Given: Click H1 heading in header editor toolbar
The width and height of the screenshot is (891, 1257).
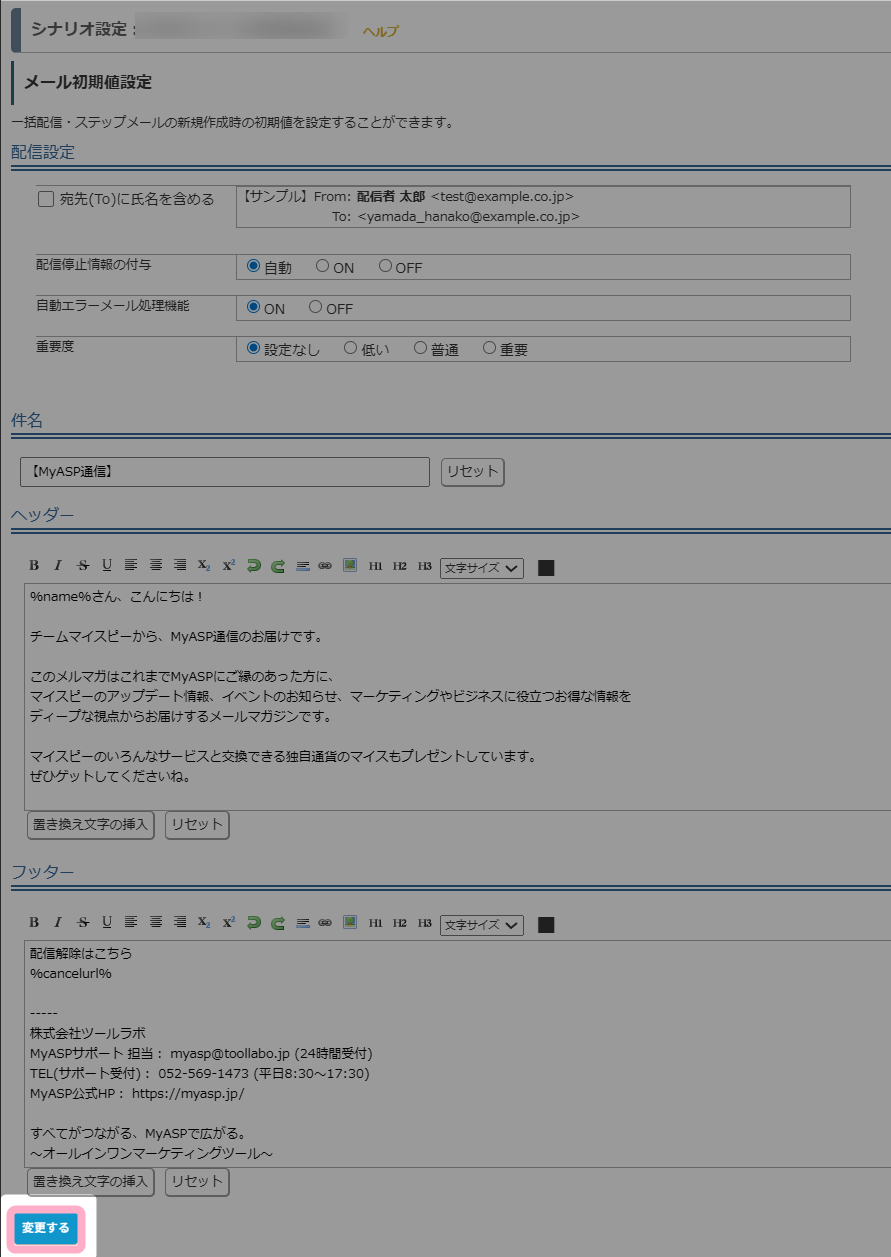Looking at the screenshot, I should (376, 566).
